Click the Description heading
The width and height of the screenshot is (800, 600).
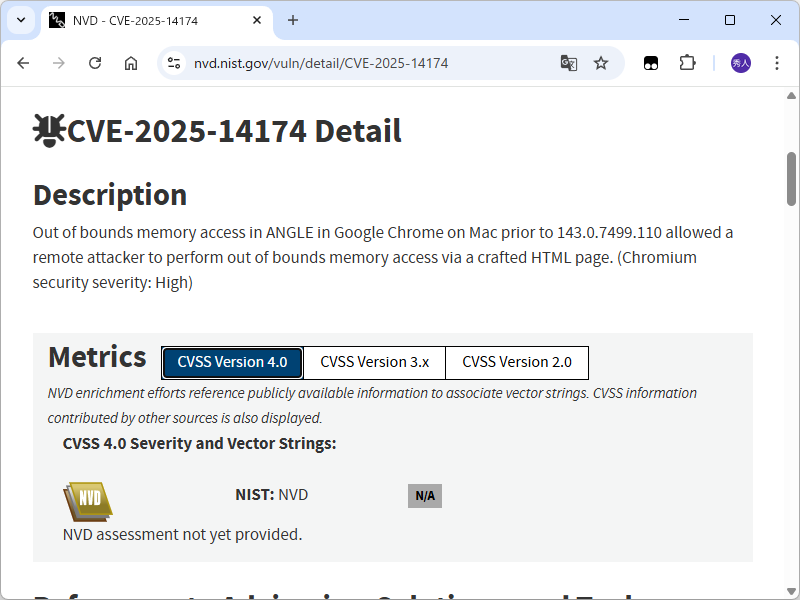tap(110, 195)
